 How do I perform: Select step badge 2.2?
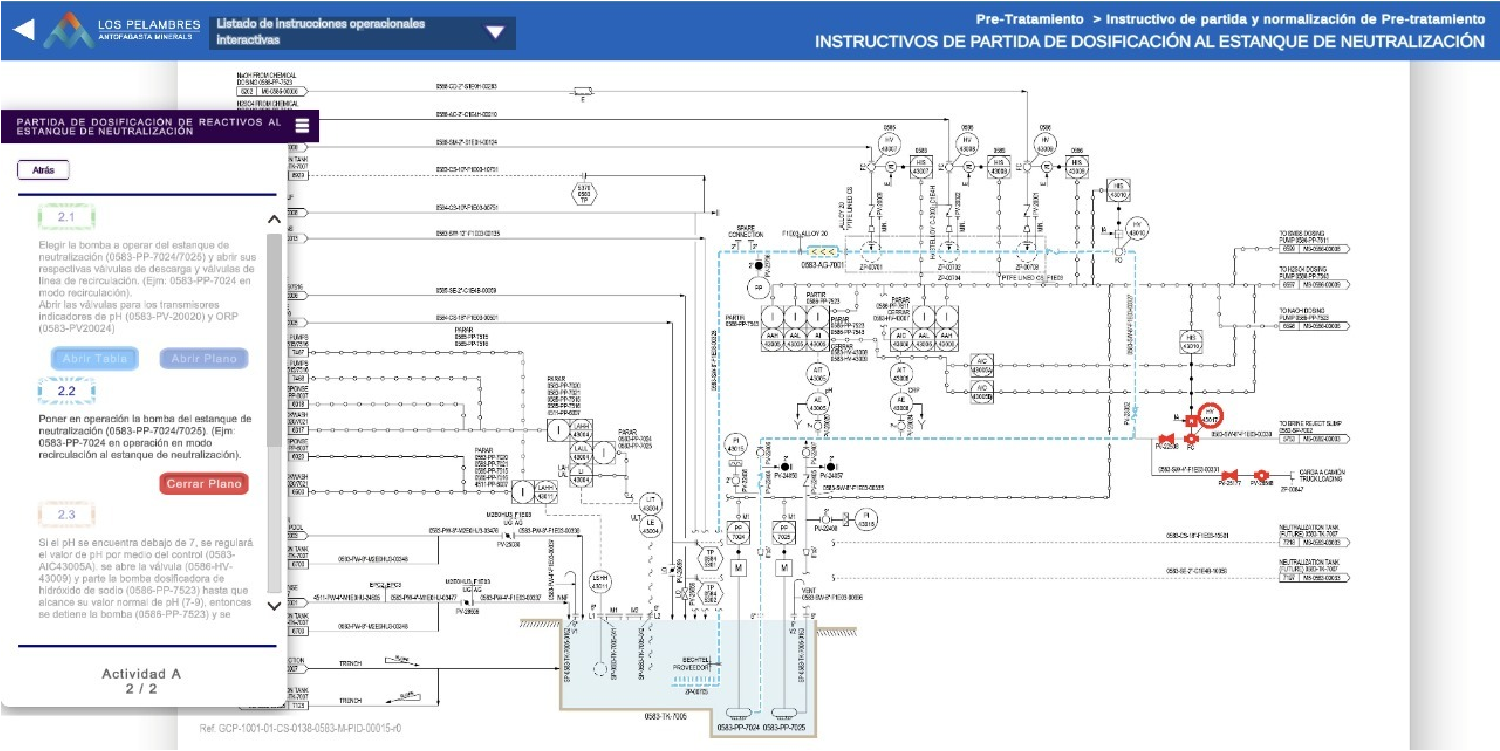pos(66,391)
